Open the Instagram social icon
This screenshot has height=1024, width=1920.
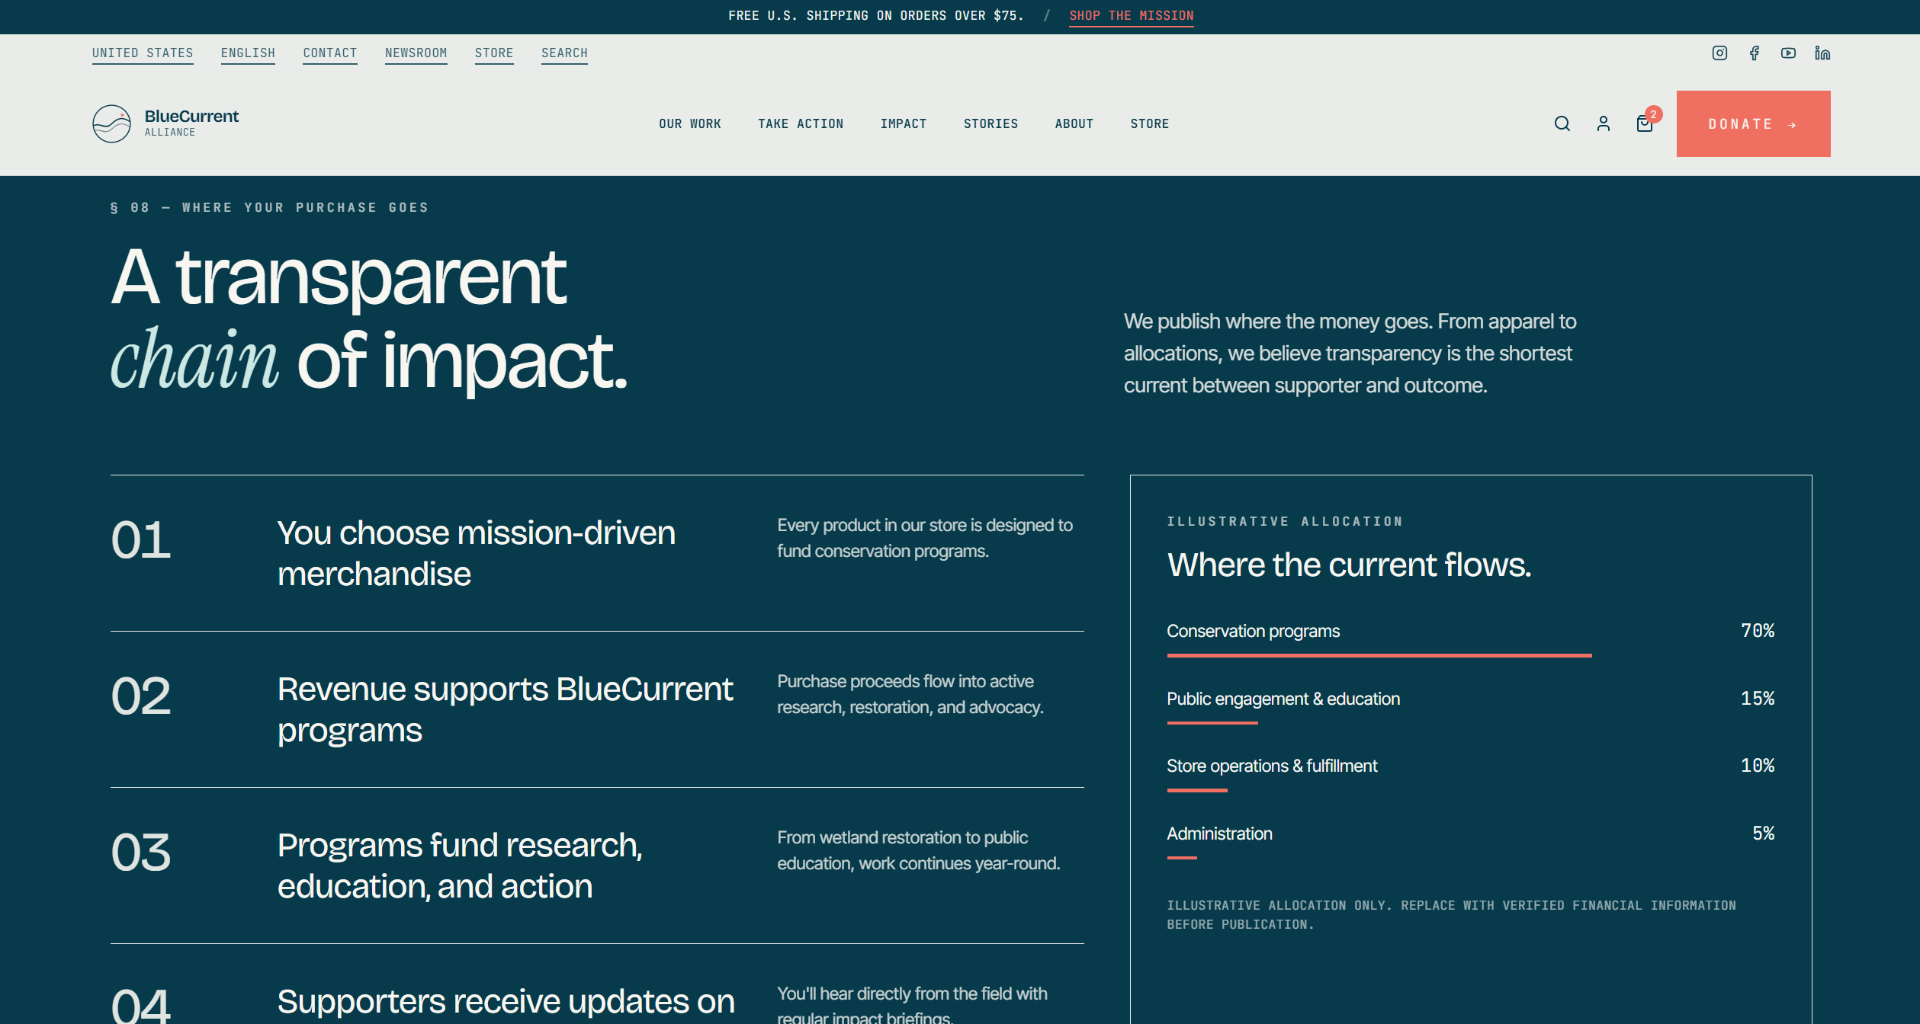pyautogui.click(x=1719, y=53)
